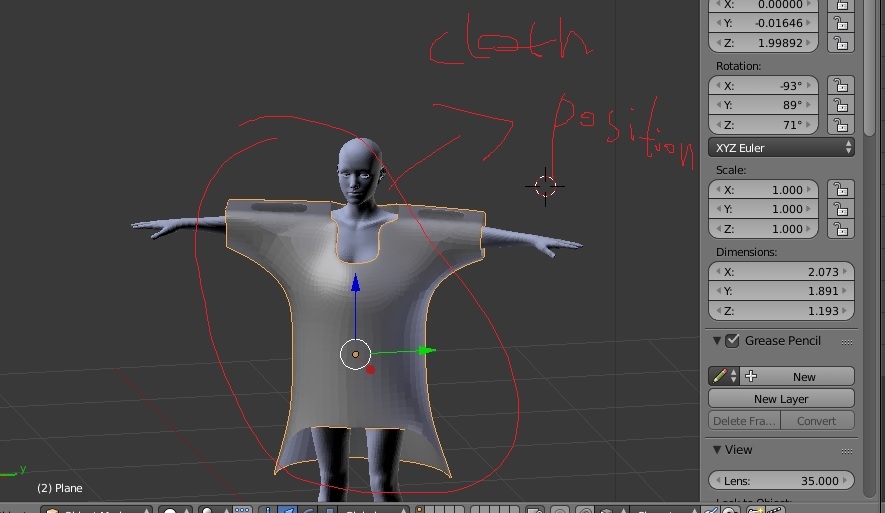
Task: Decrease Lens value using its left arrow
Action: click(718, 480)
